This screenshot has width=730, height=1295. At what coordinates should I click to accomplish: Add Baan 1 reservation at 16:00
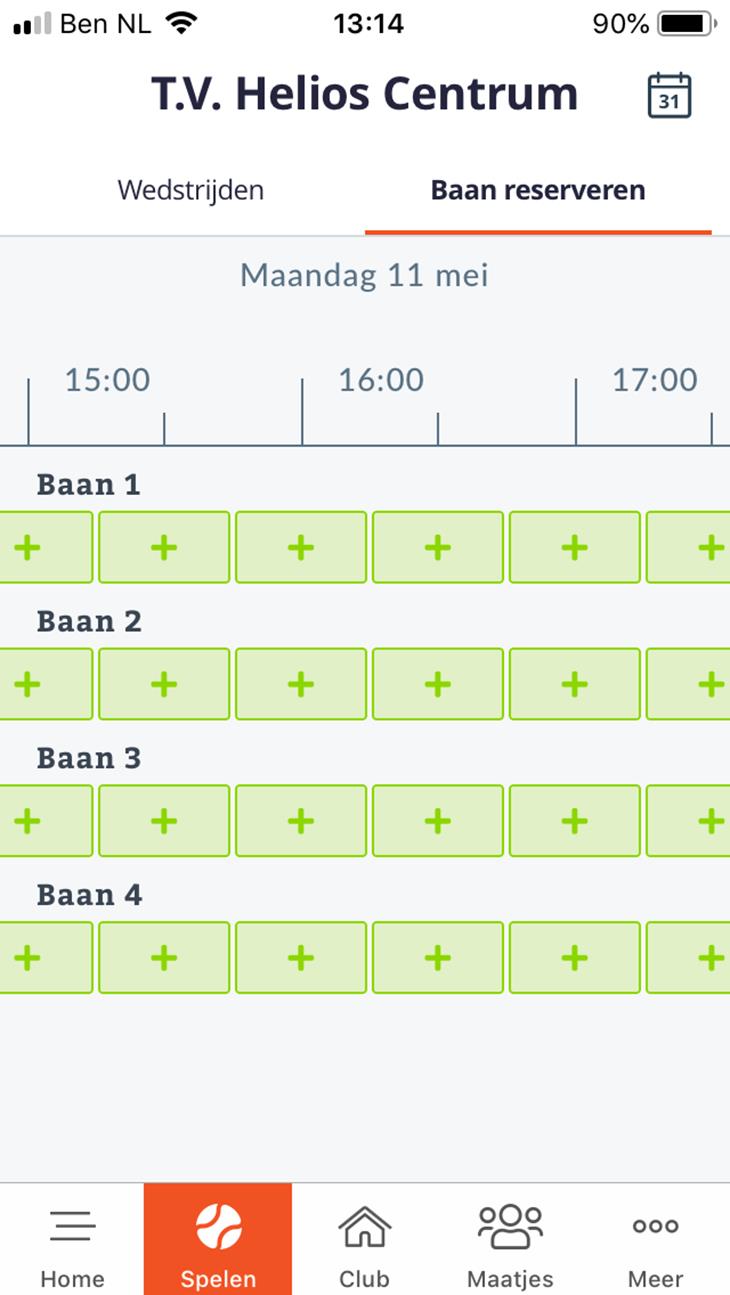(301, 547)
